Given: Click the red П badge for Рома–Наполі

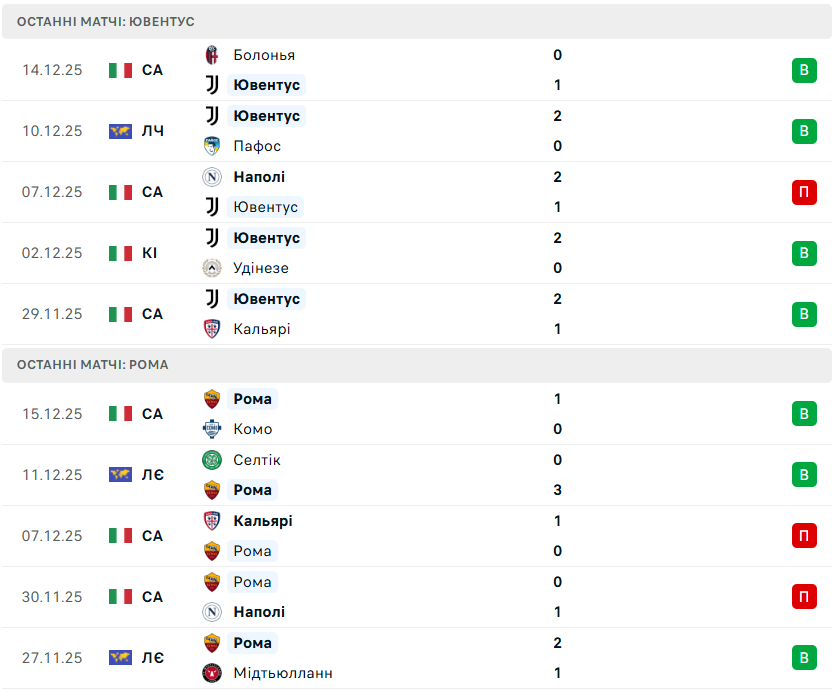Looking at the screenshot, I should click(804, 597).
